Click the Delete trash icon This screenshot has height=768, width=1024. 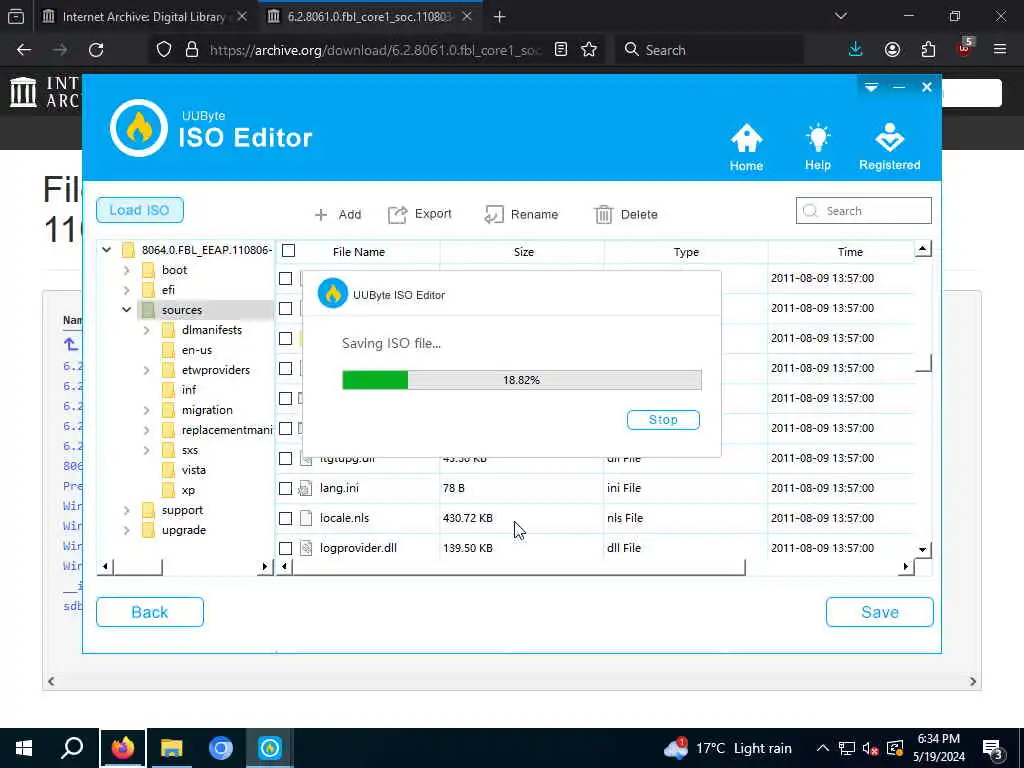[x=603, y=214]
